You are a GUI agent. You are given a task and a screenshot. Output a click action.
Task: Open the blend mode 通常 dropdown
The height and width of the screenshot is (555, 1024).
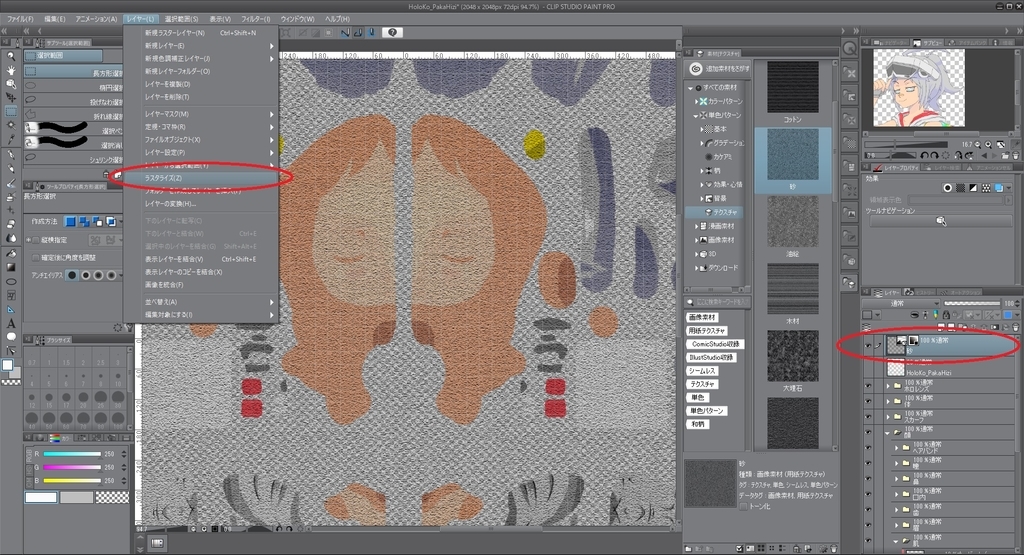[901, 303]
